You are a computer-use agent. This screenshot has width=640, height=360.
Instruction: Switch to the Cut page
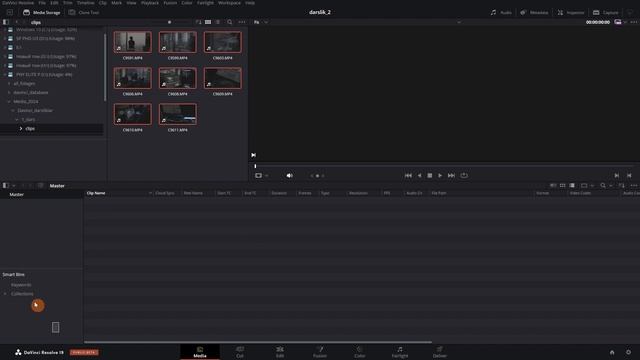240,352
